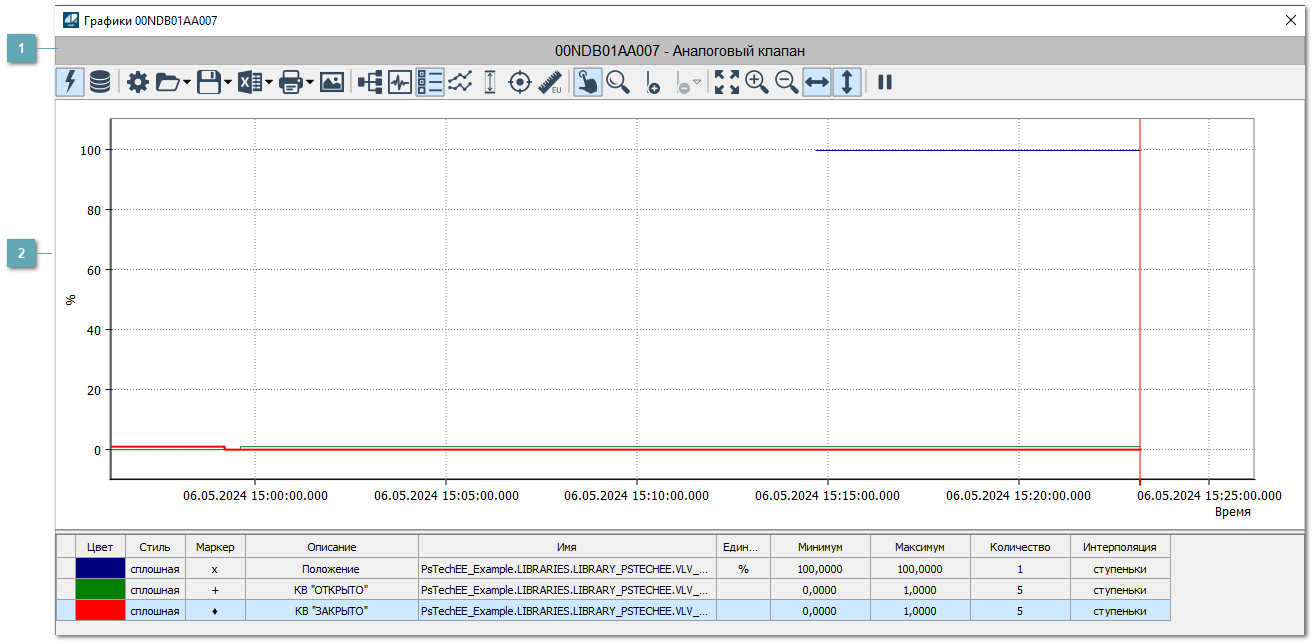This screenshot has height=644, width=1314.
Task: Click the target crosshair icon
Action: pyautogui.click(x=520, y=83)
